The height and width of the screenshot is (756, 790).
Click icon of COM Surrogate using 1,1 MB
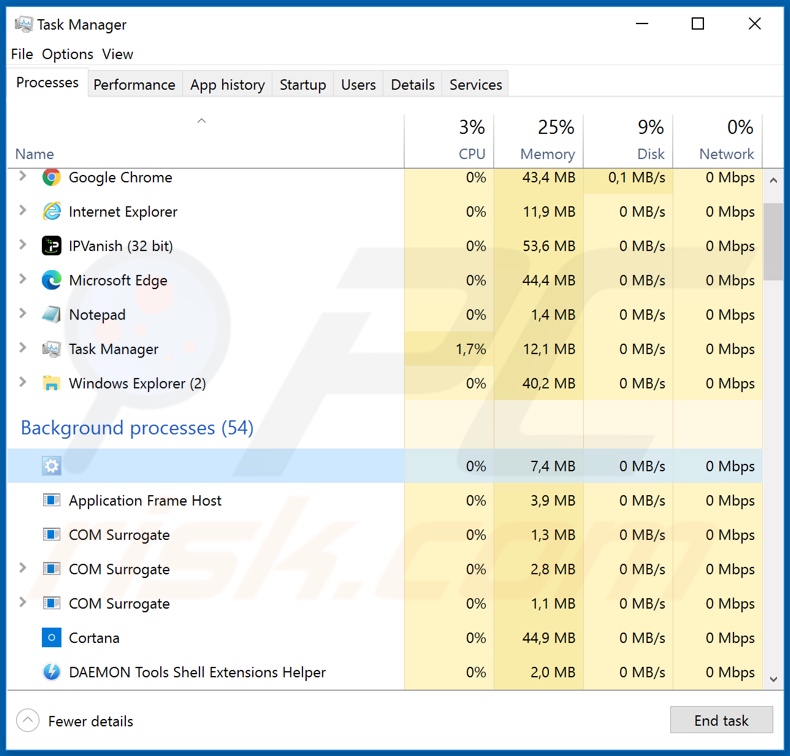point(51,603)
